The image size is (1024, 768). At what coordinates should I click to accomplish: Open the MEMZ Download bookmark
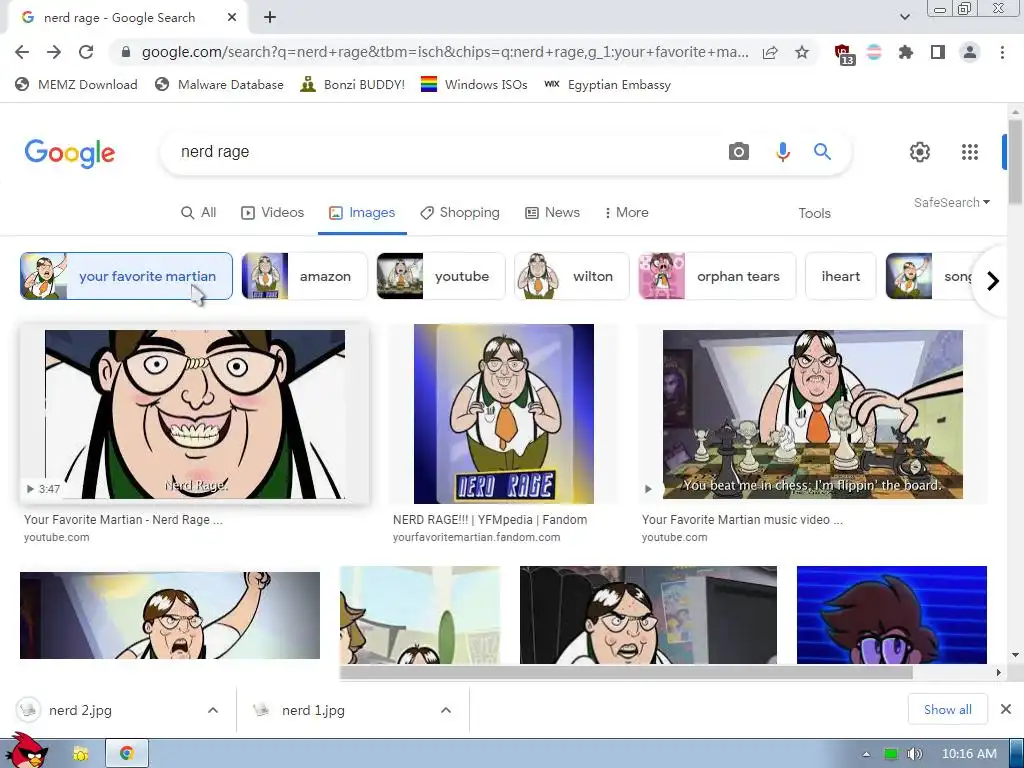pos(76,84)
